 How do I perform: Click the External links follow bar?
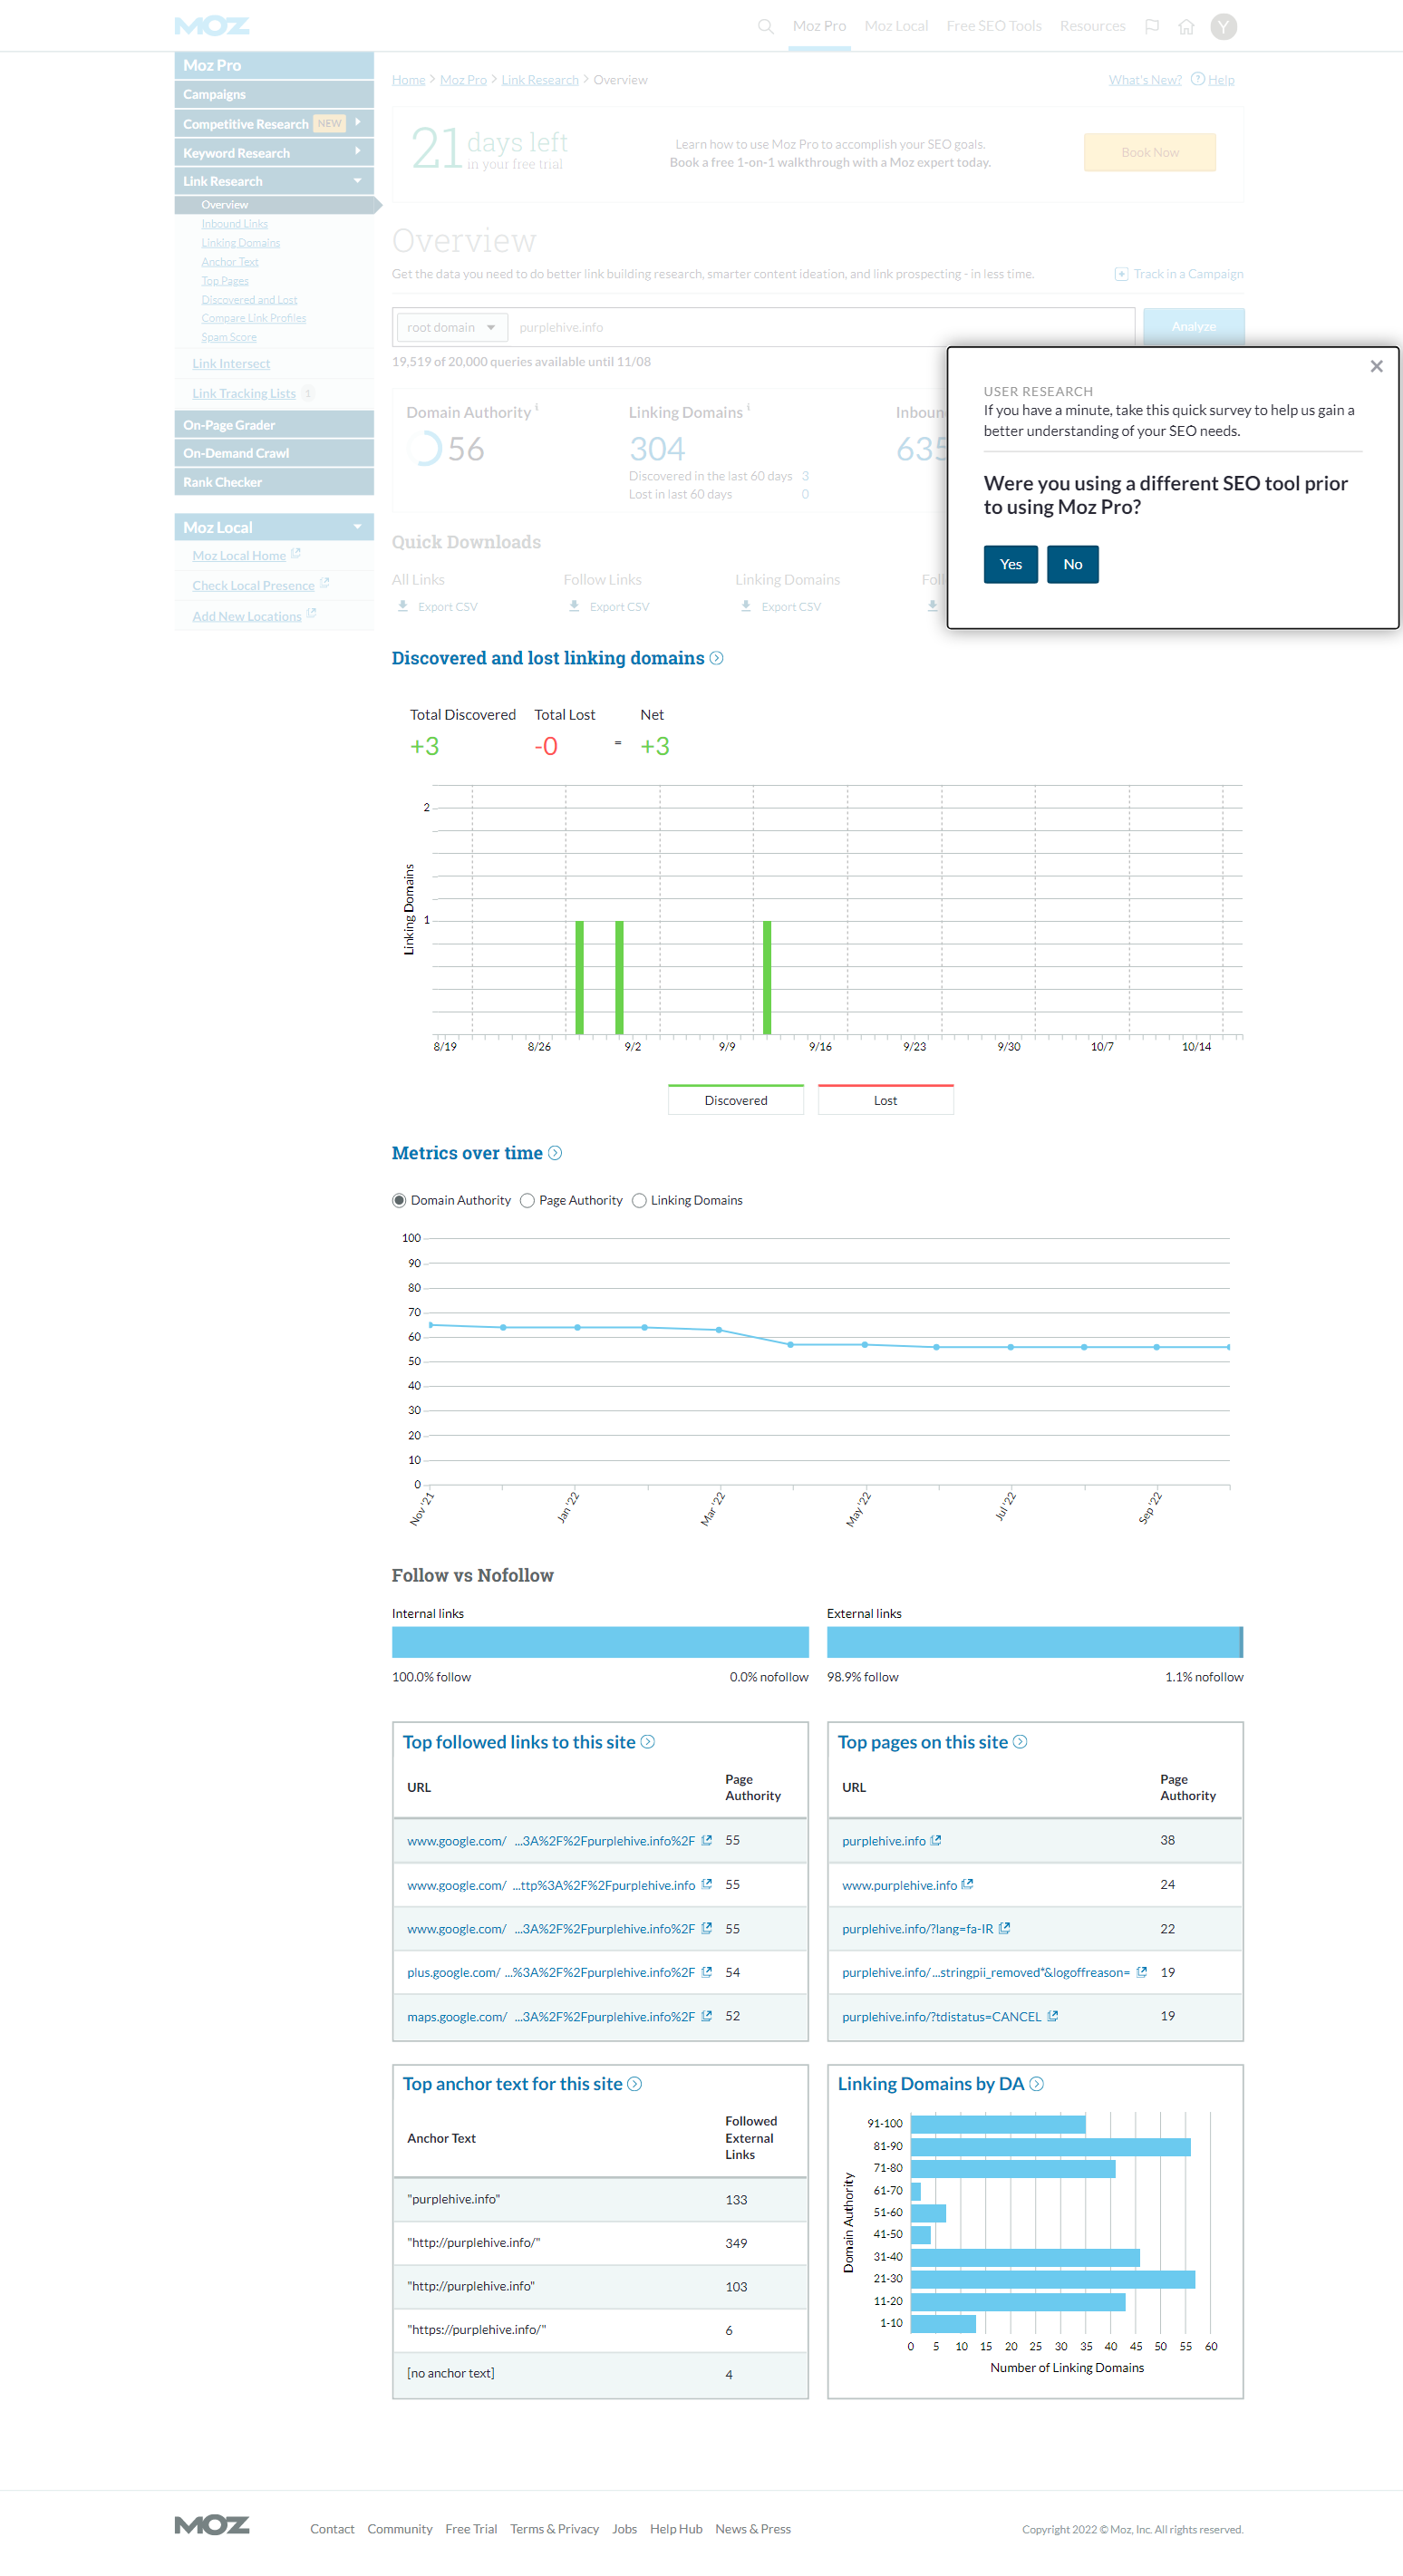(1035, 1642)
